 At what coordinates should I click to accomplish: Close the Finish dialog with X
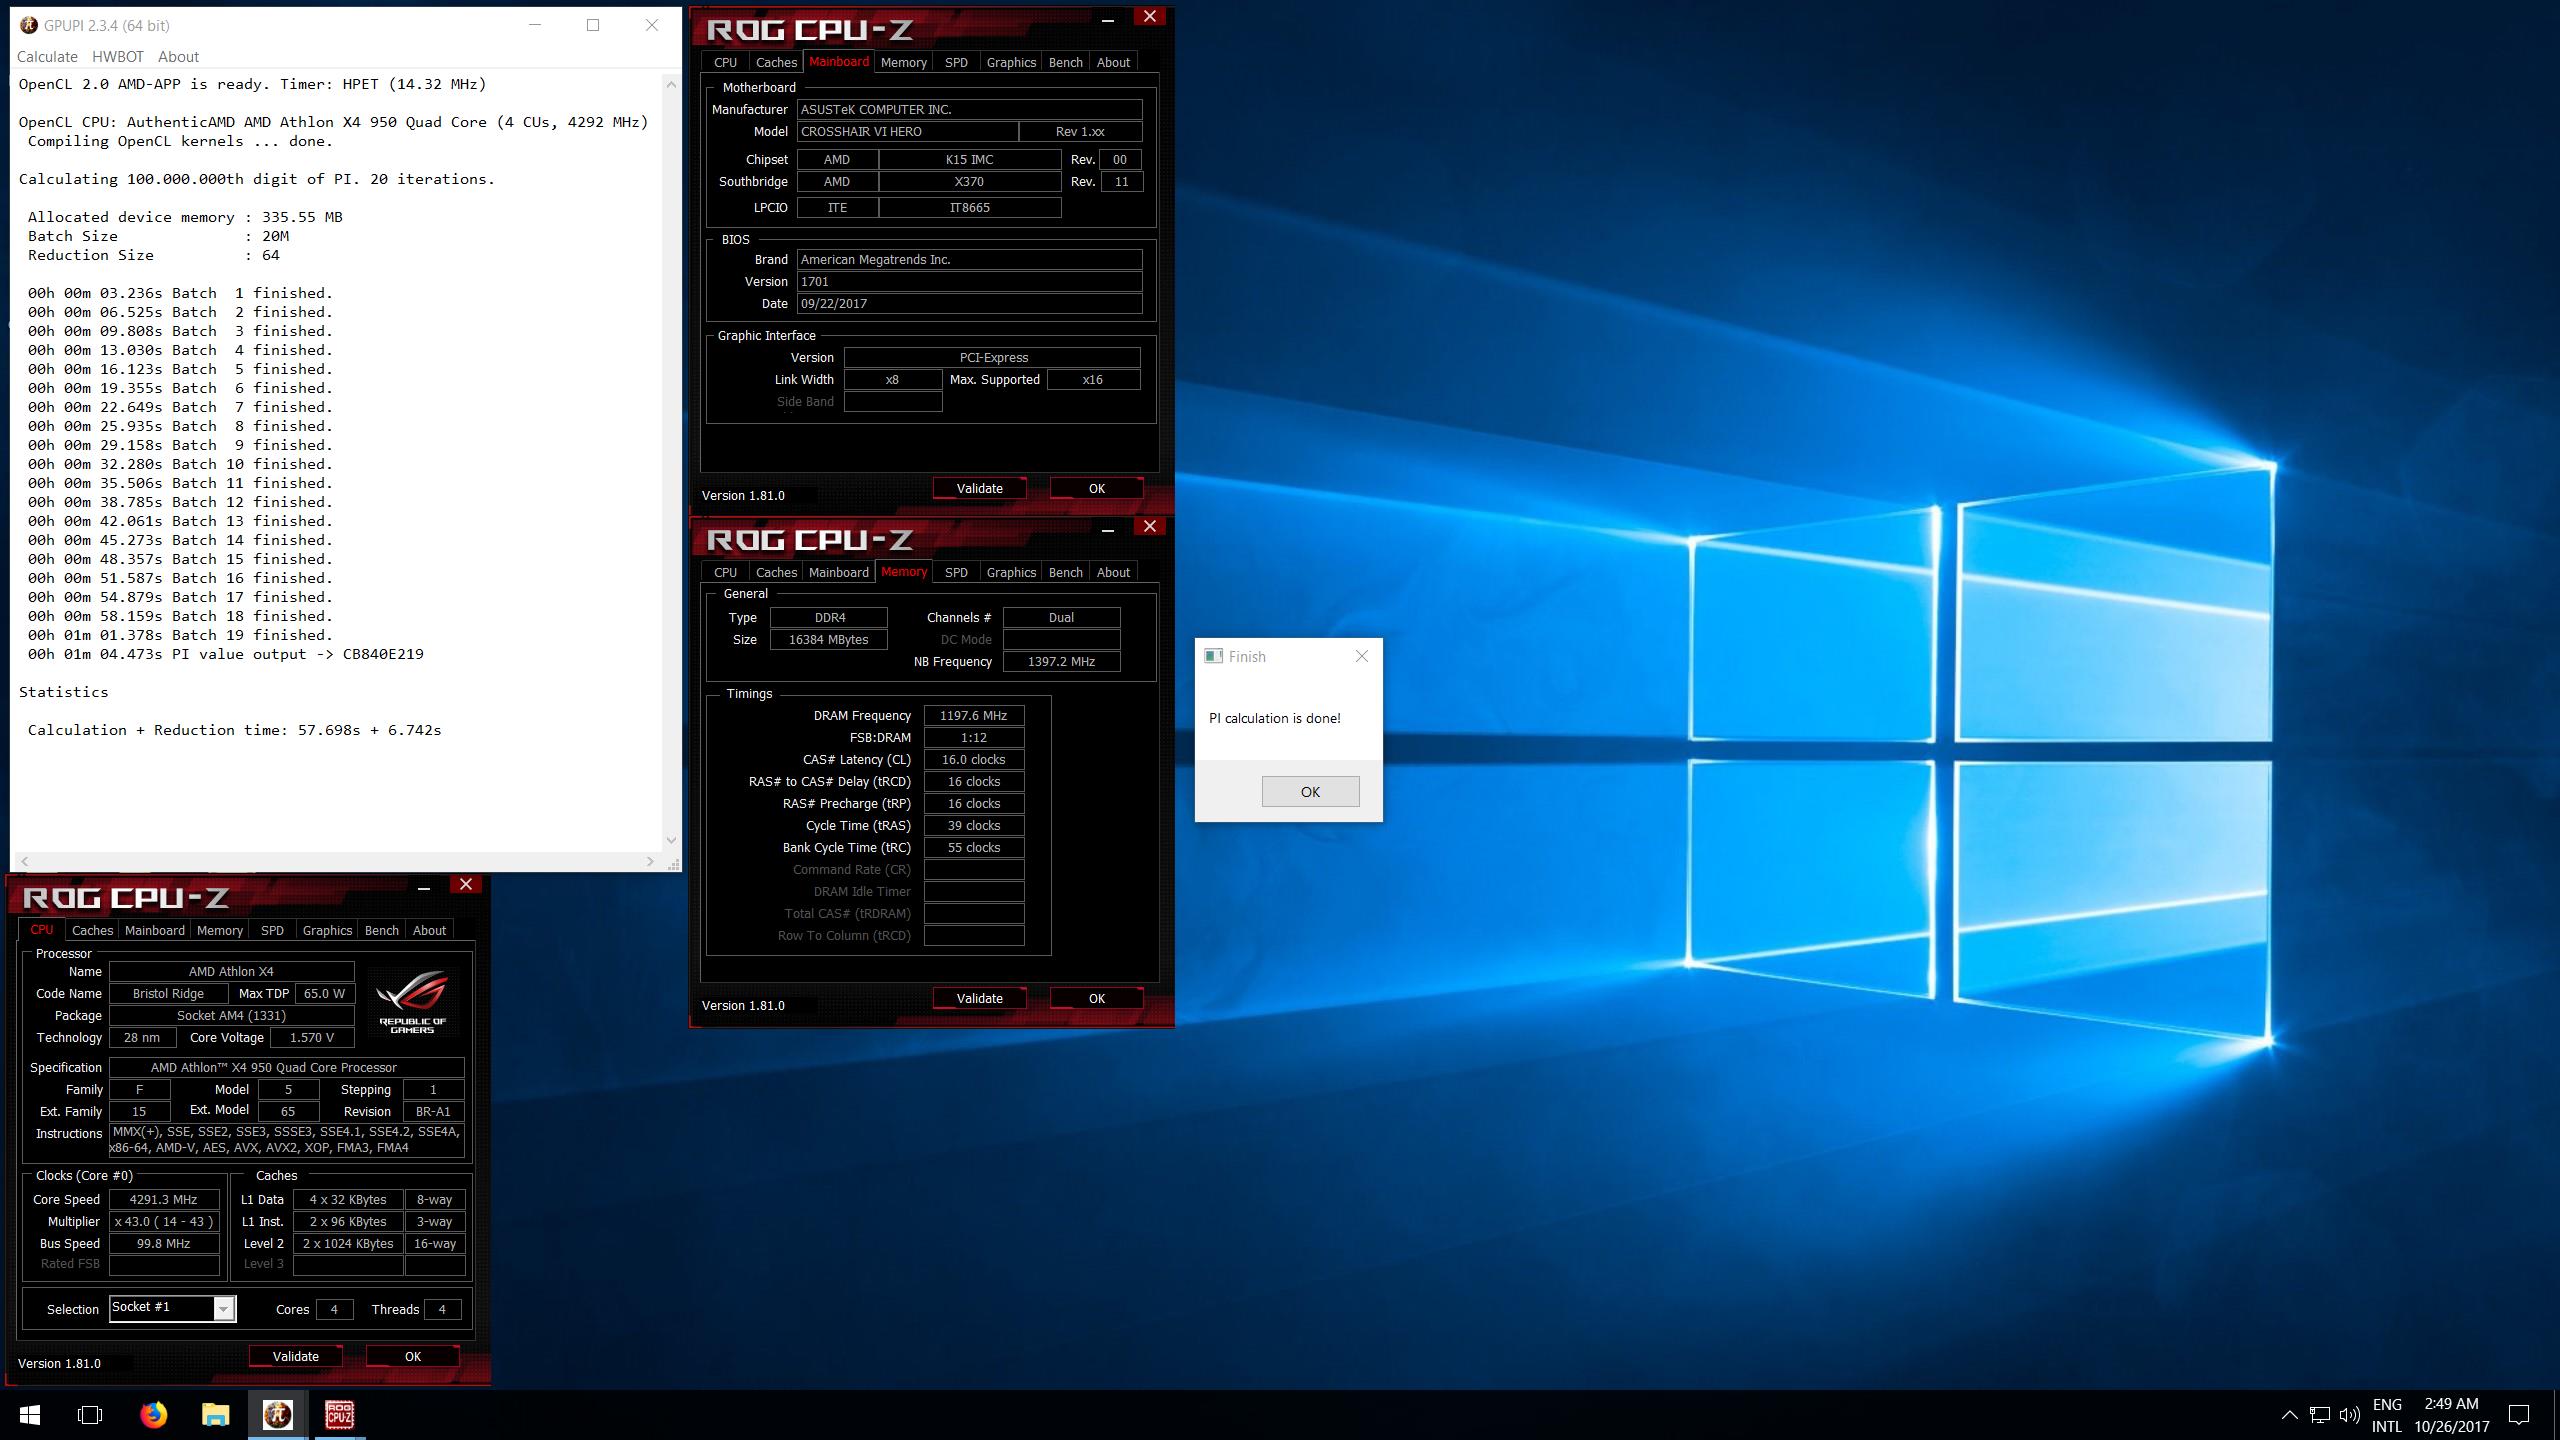click(1361, 656)
